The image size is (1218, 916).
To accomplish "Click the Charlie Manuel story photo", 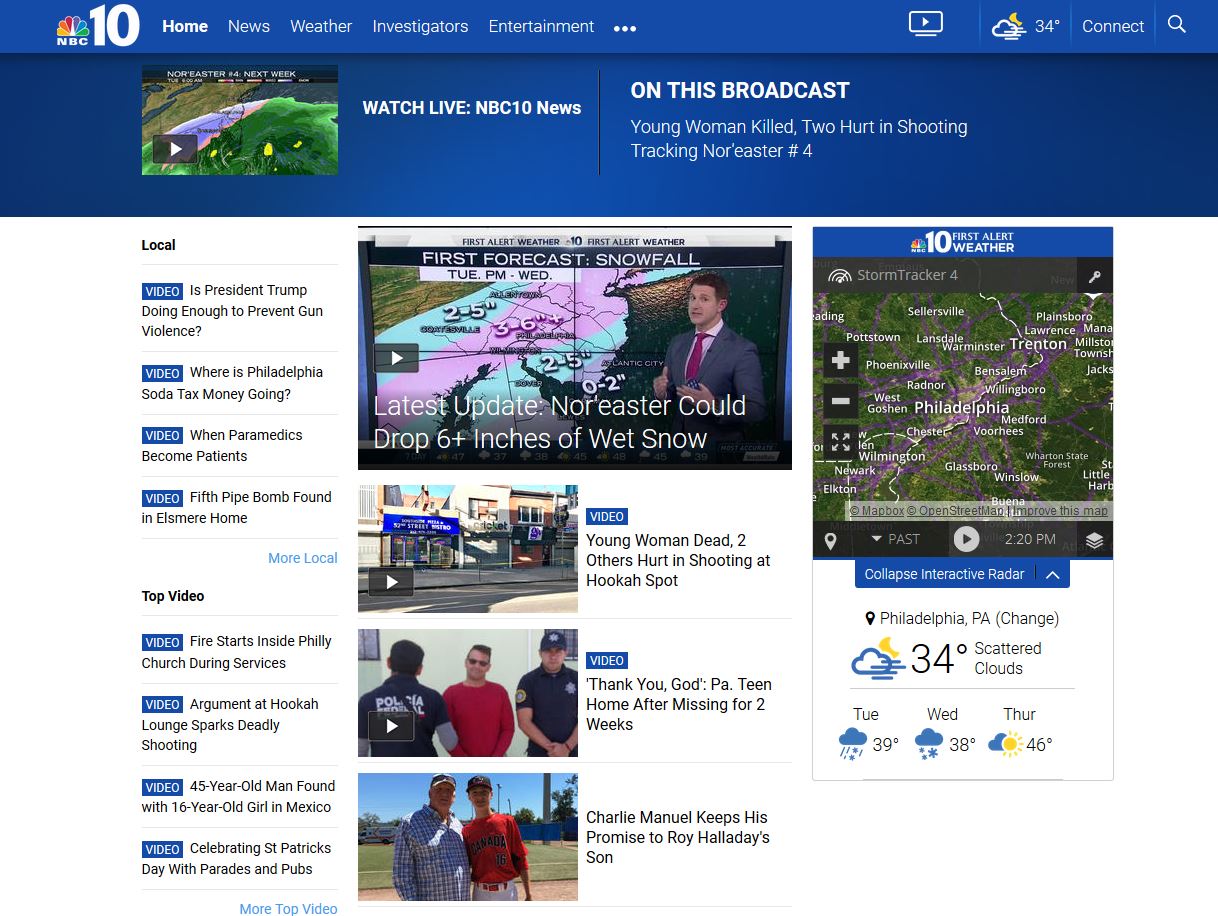I will (468, 837).
